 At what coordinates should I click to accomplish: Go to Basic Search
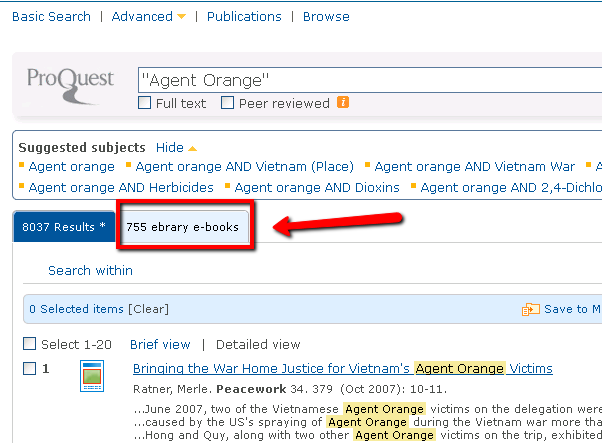(x=51, y=17)
